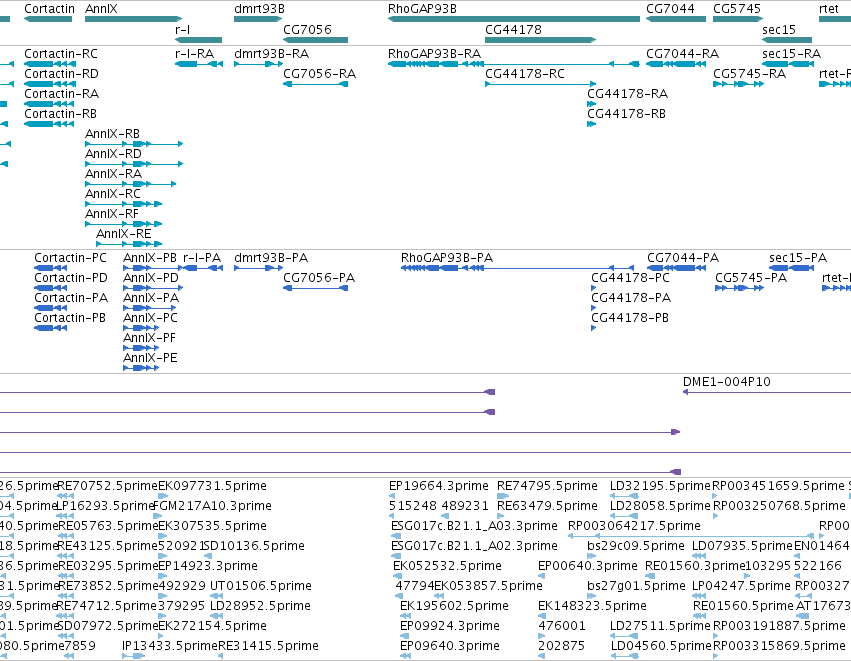Select the EP19664.3prime EST label
Viewport: 851px width, 661px height.
(x=439, y=486)
